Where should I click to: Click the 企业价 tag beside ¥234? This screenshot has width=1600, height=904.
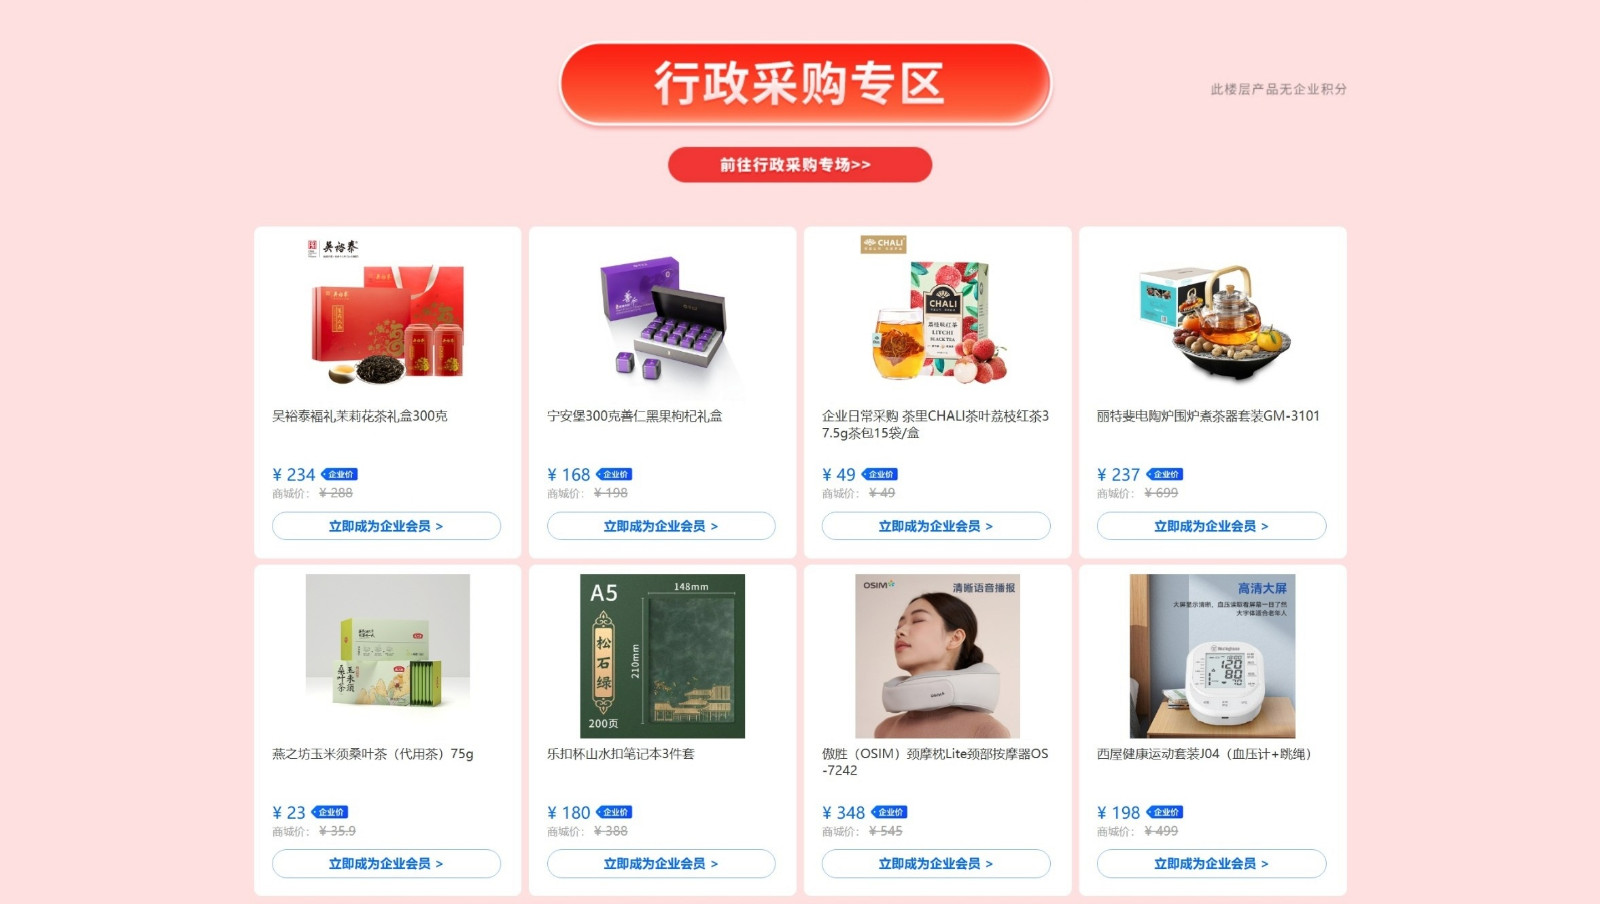[x=340, y=474]
